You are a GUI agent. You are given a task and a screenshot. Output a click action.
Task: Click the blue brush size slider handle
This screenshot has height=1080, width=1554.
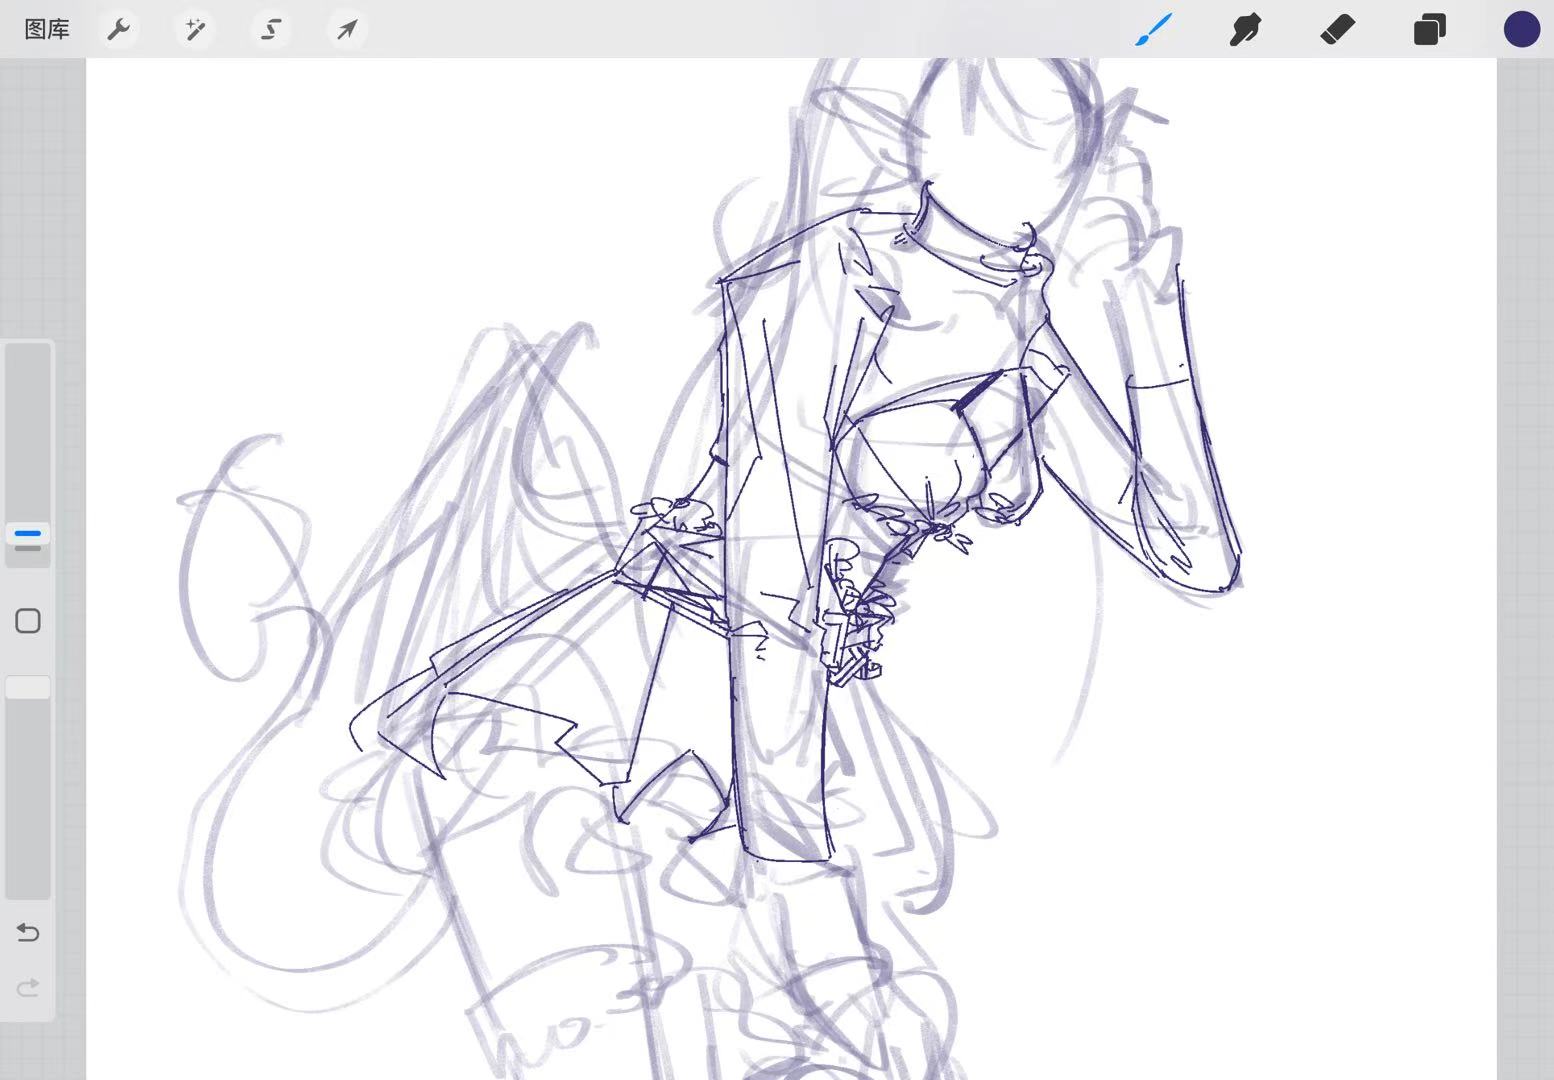coord(28,535)
